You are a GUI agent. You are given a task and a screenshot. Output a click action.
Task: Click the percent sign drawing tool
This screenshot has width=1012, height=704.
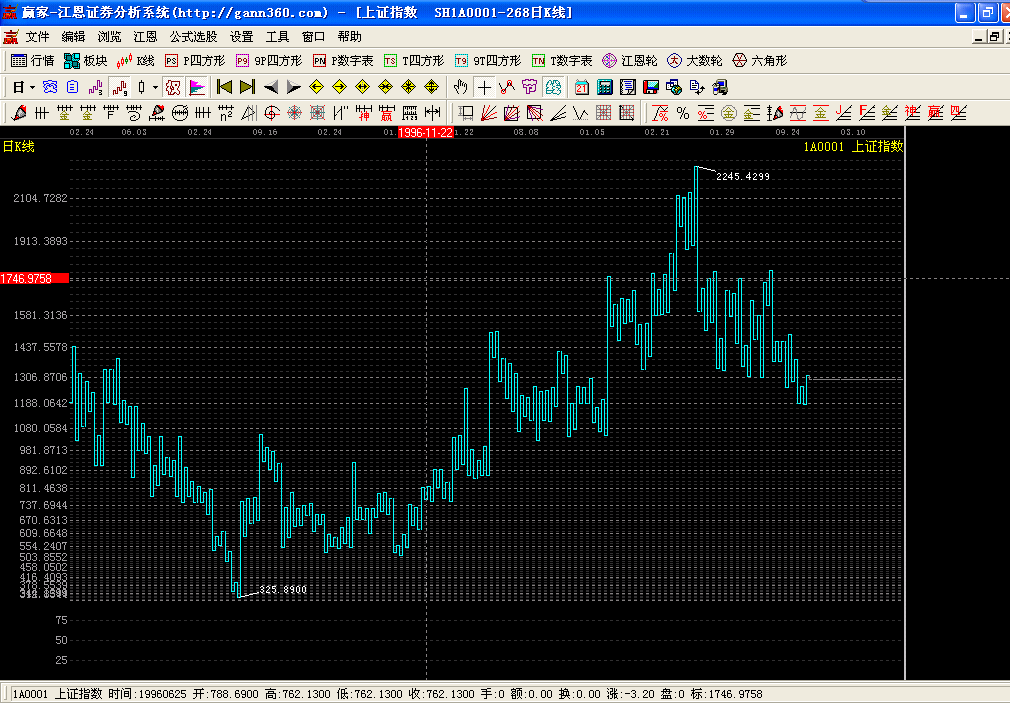click(x=683, y=112)
